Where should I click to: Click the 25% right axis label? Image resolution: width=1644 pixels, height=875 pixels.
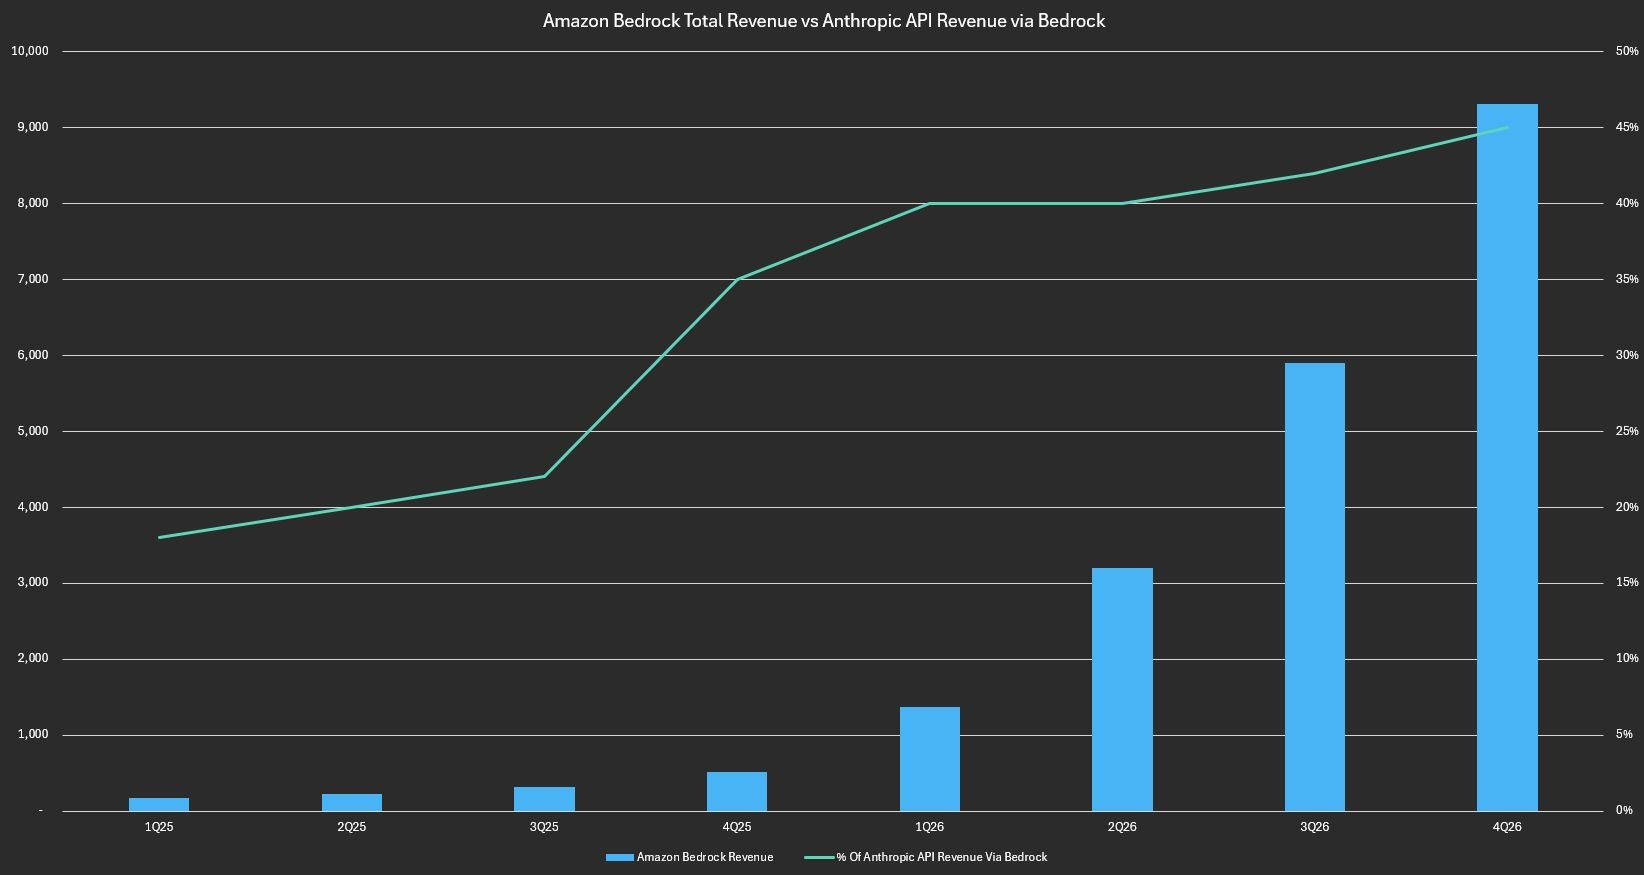(x=1626, y=431)
